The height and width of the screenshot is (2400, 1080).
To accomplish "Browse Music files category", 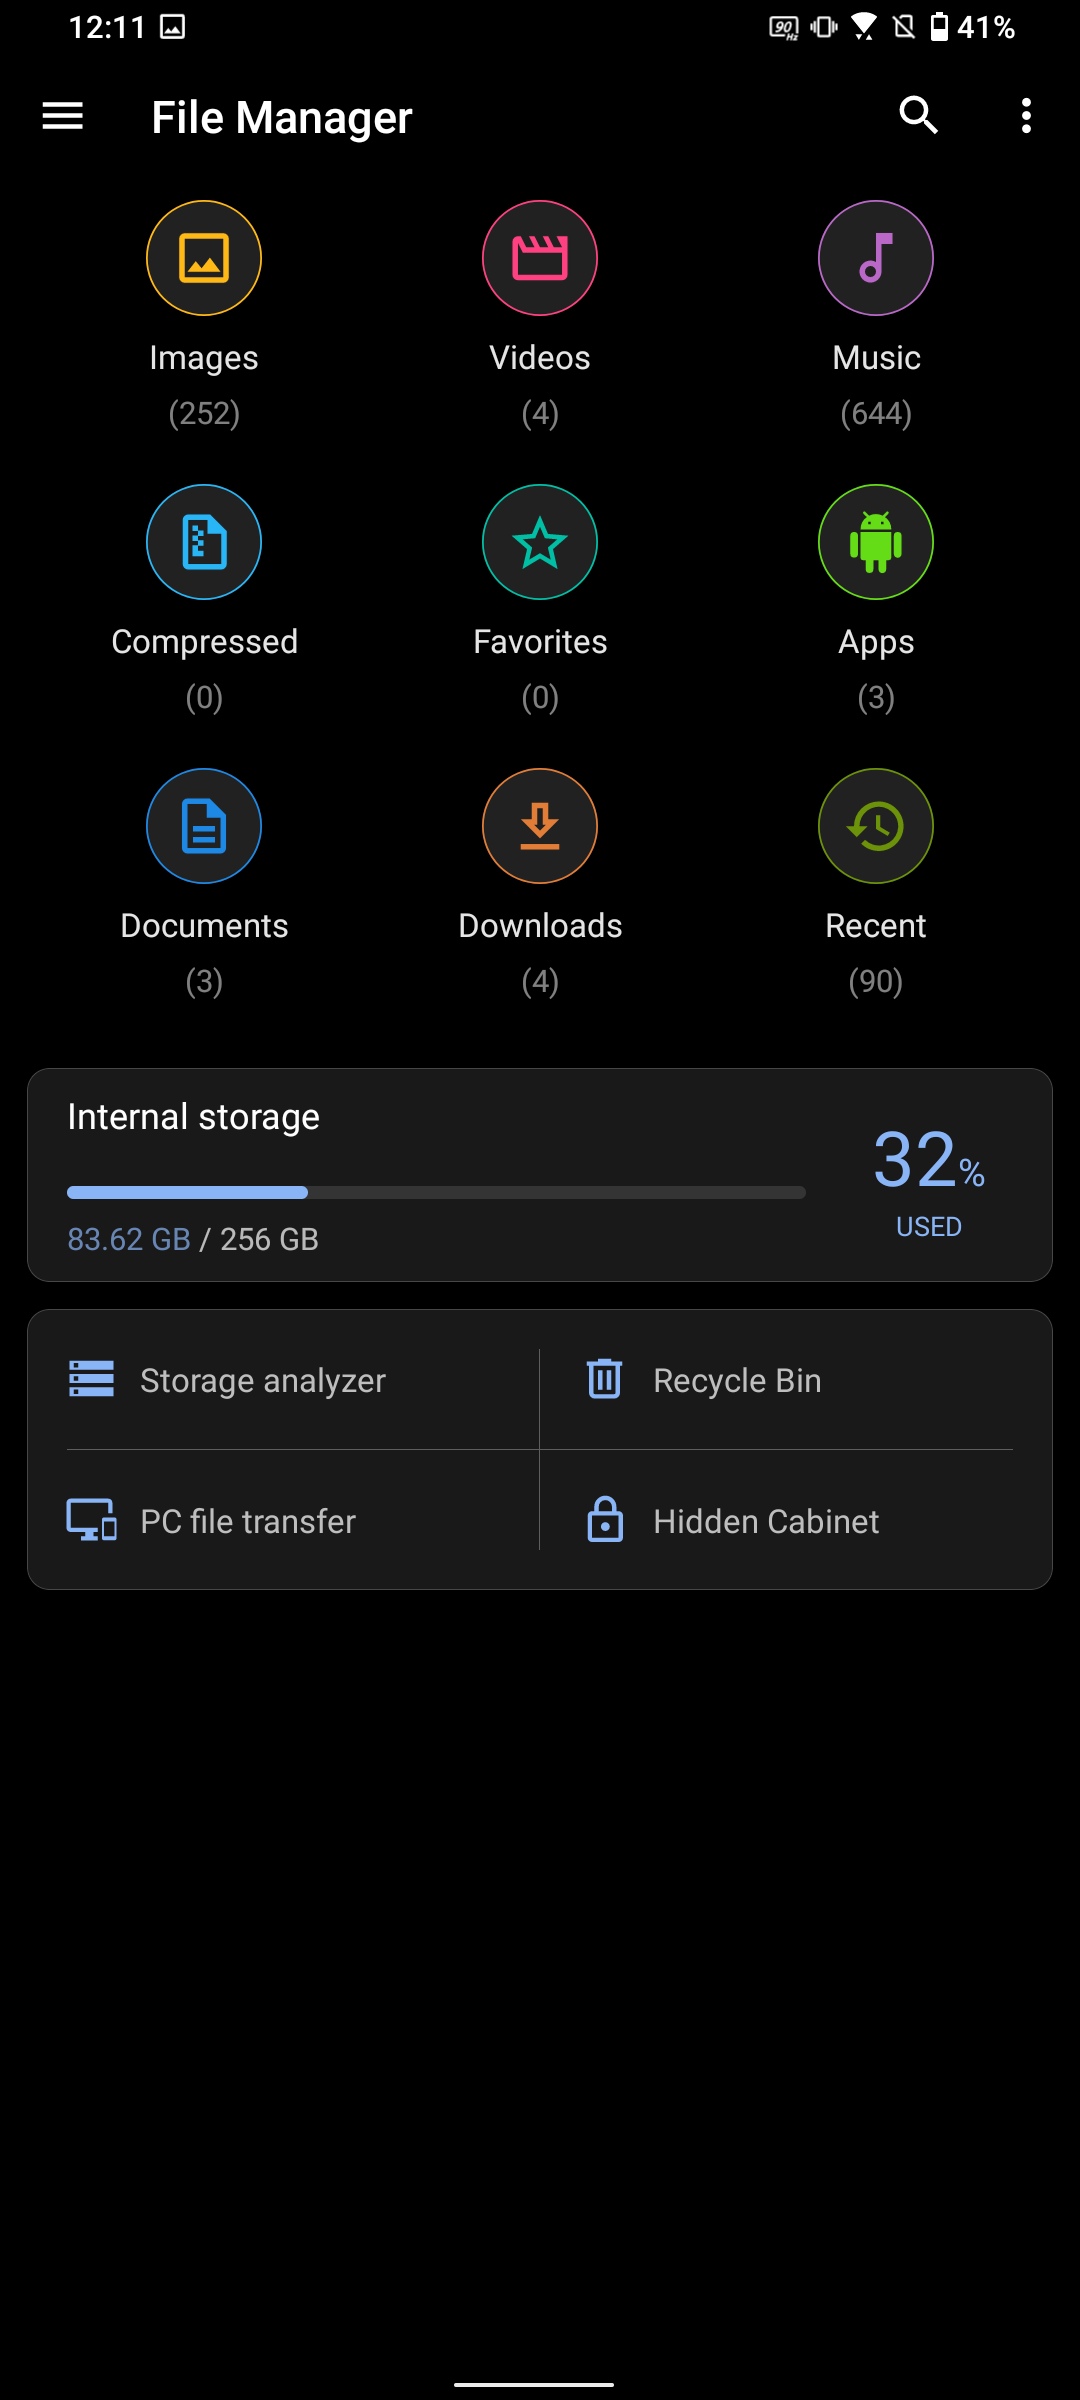I will [x=876, y=258].
